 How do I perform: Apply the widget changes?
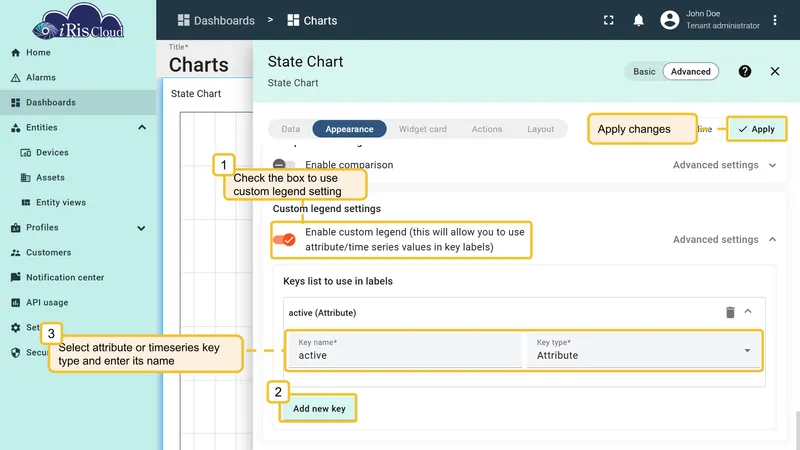pos(757,129)
